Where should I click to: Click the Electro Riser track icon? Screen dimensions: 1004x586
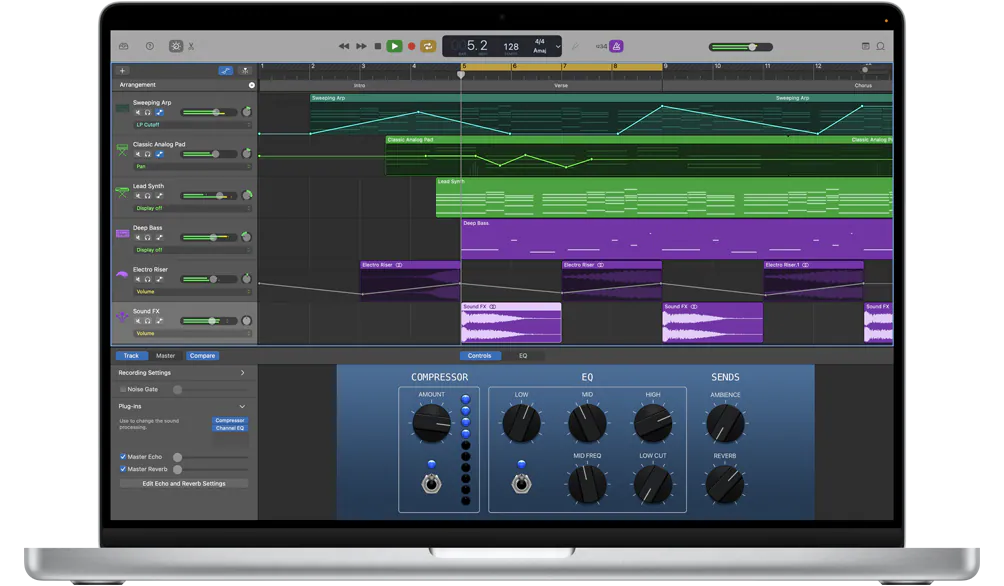point(122,275)
